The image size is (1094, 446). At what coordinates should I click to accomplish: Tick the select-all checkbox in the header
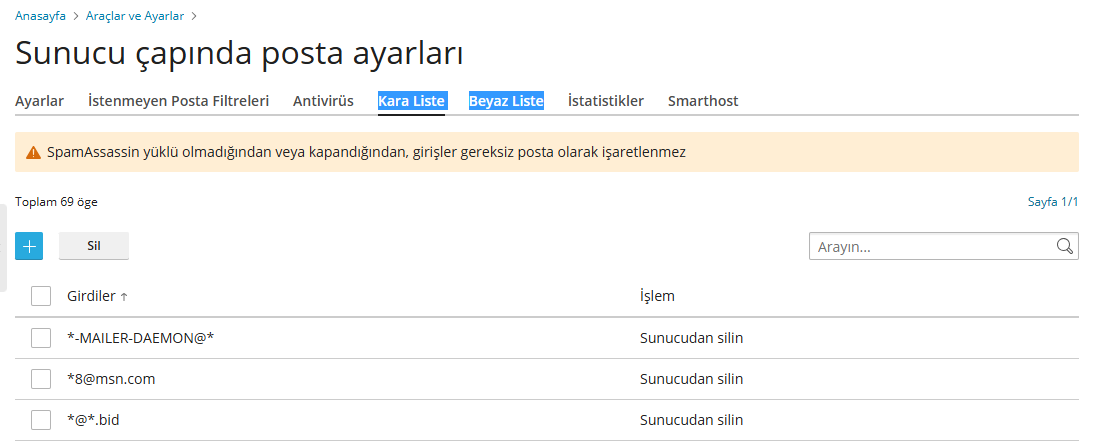tap(41, 296)
